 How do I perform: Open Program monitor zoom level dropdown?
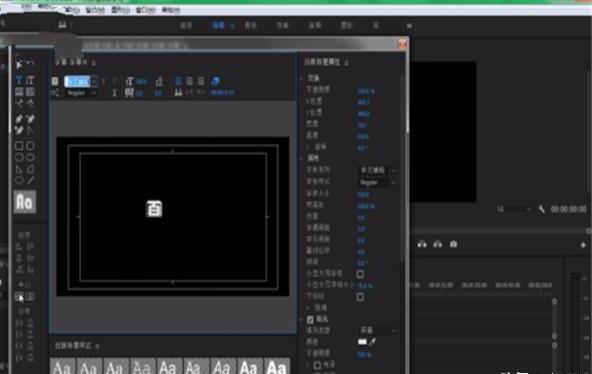click(513, 209)
